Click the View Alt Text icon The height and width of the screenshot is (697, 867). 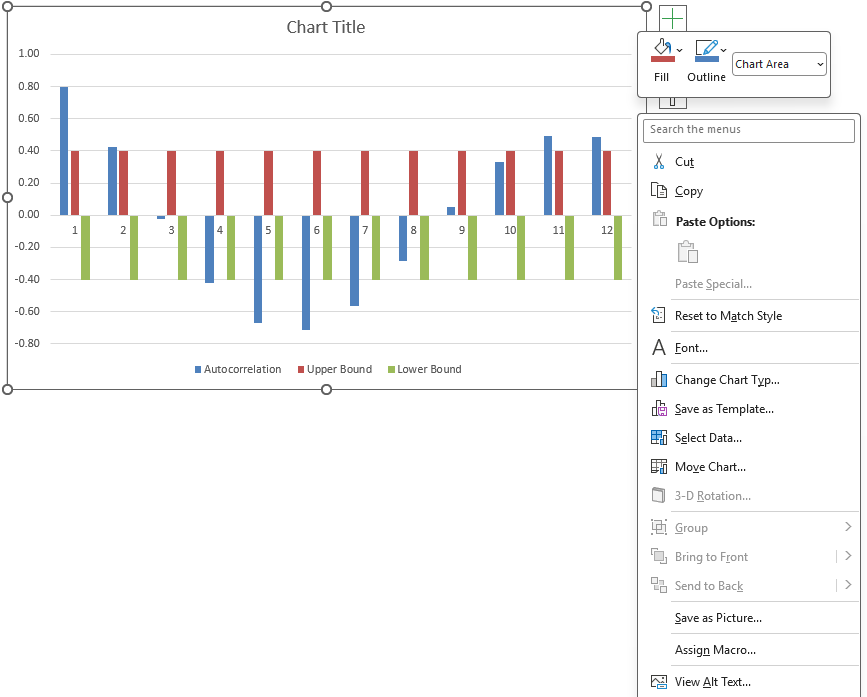659,682
